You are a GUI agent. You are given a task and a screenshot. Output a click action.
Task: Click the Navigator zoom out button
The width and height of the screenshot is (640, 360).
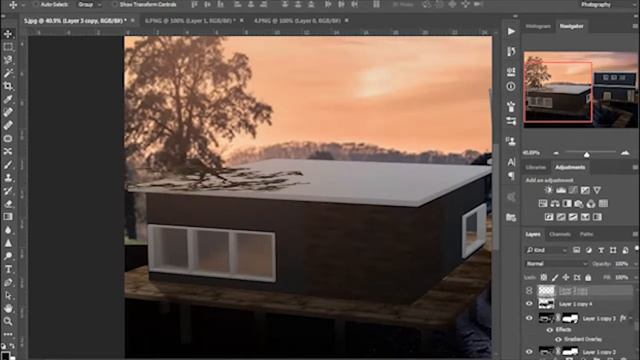(556, 153)
